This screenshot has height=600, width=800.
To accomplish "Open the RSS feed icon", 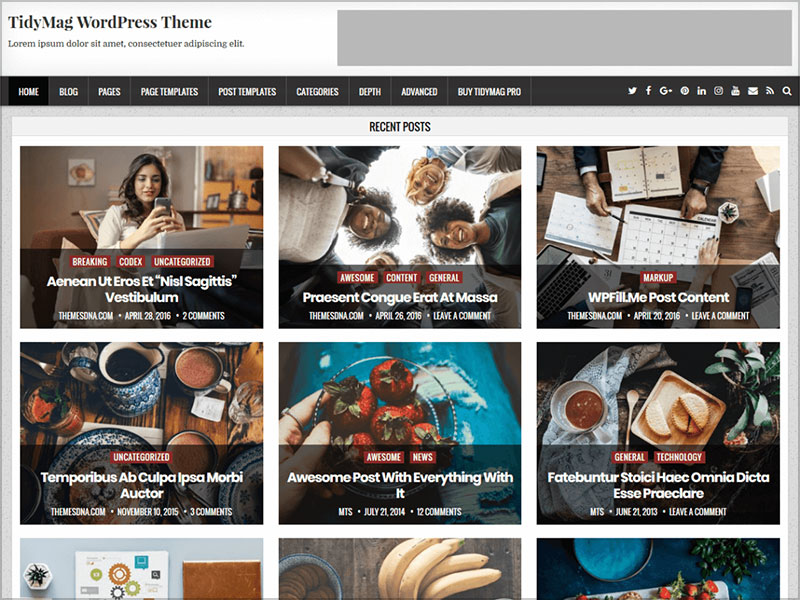I will pyautogui.click(x=770, y=91).
